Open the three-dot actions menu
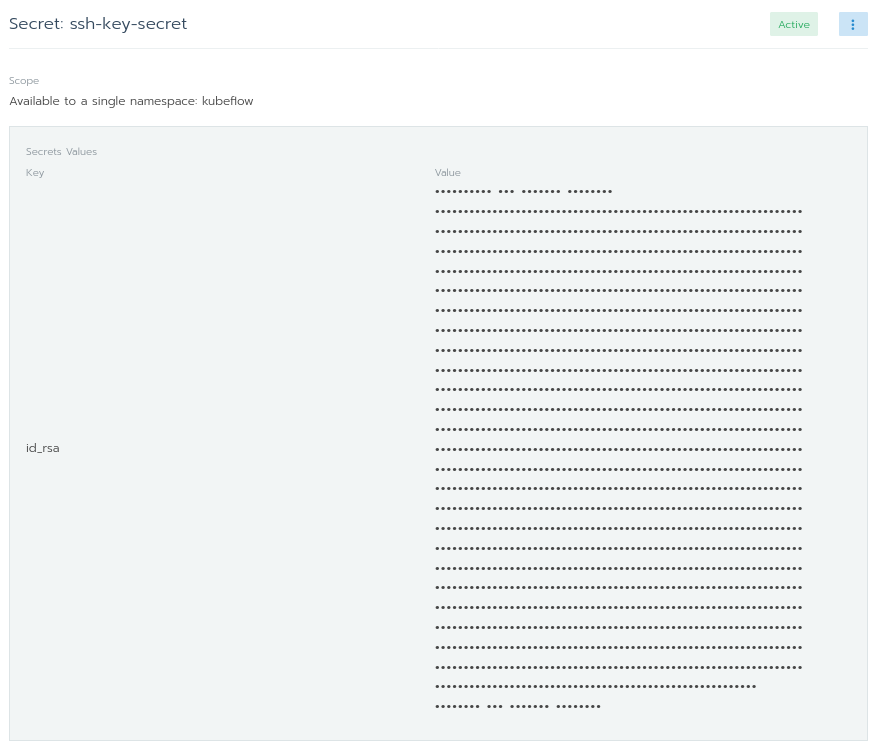 coord(852,25)
